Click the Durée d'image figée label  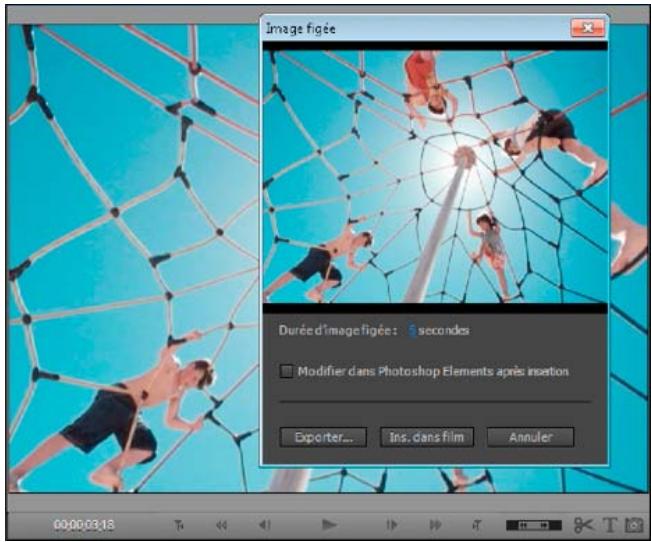338,331
